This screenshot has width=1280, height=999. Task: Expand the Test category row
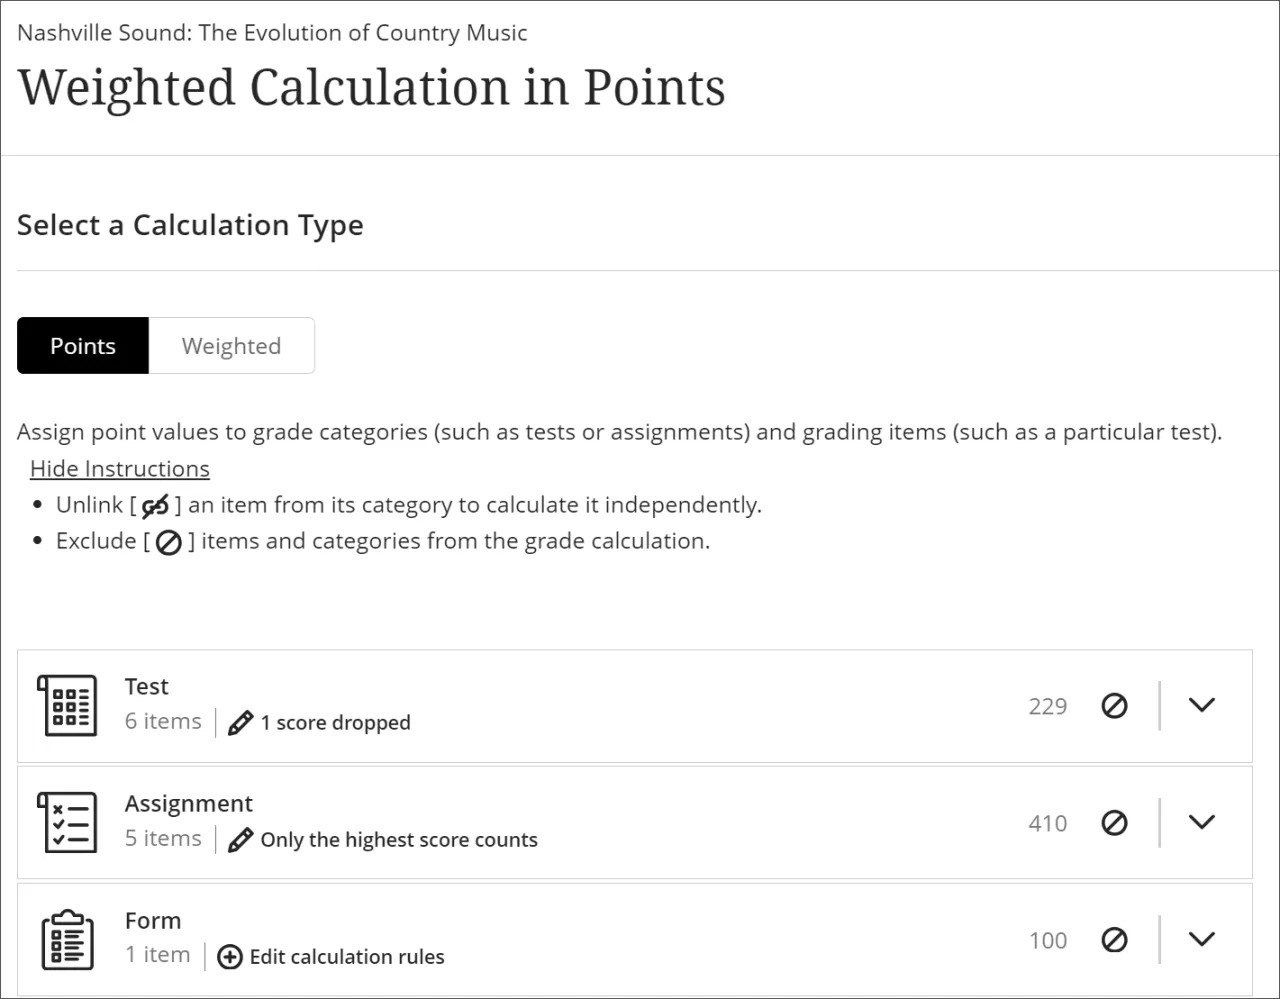[1202, 705]
